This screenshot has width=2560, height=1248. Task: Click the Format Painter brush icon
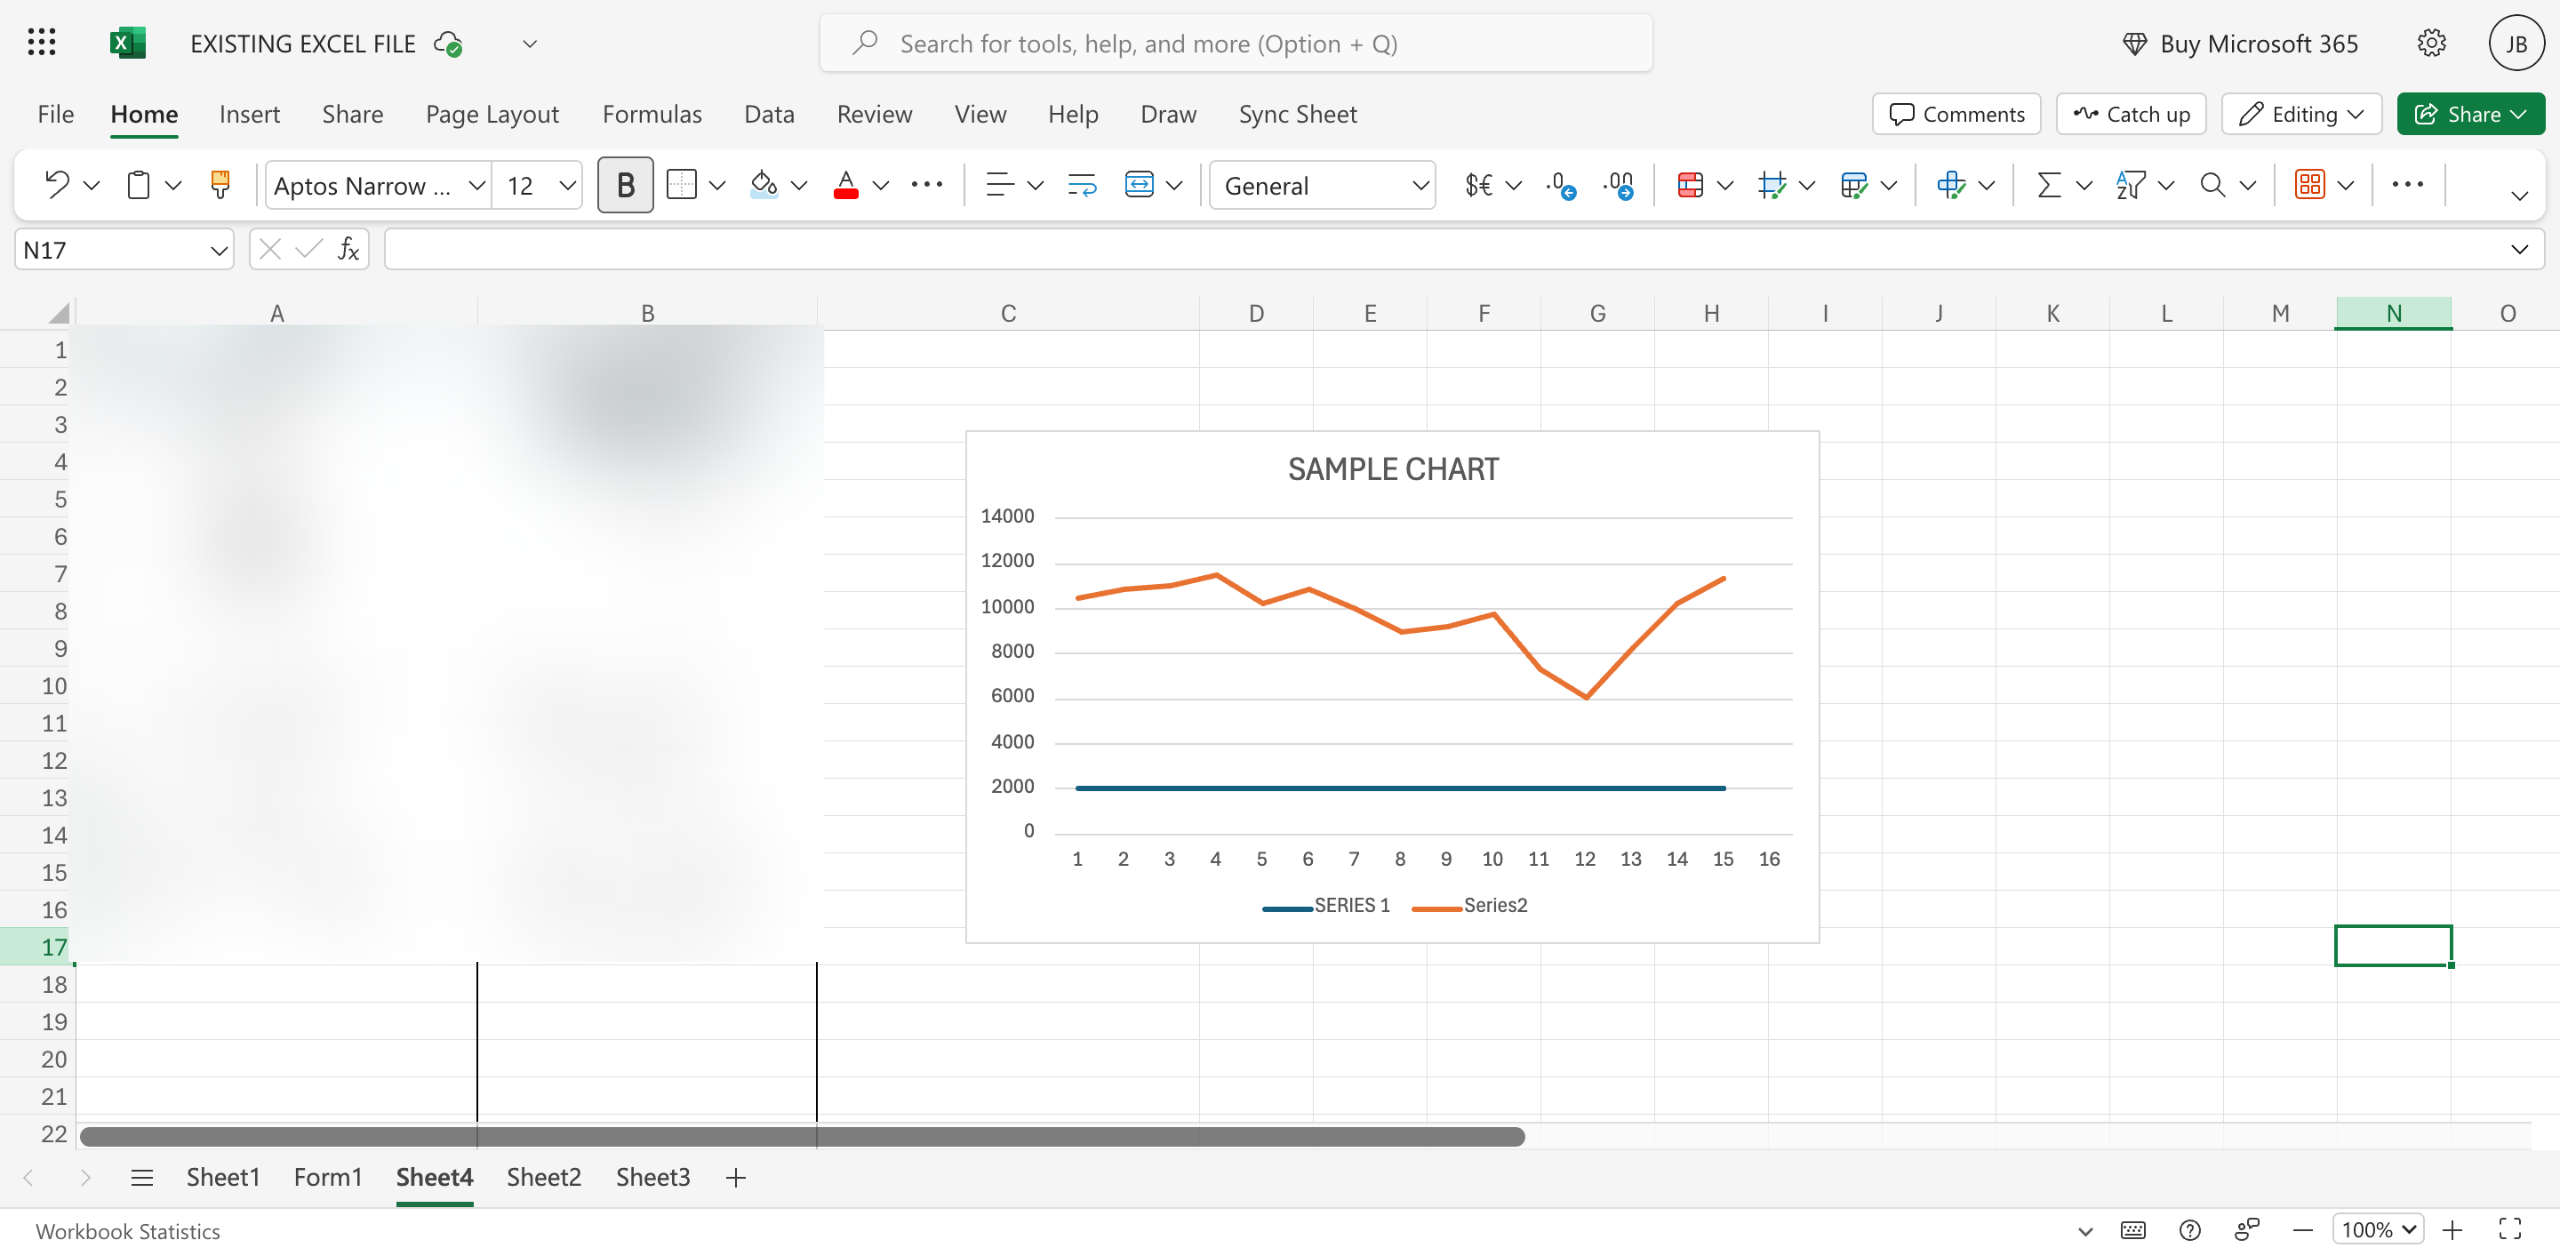pyautogui.click(x=220, y=185)
